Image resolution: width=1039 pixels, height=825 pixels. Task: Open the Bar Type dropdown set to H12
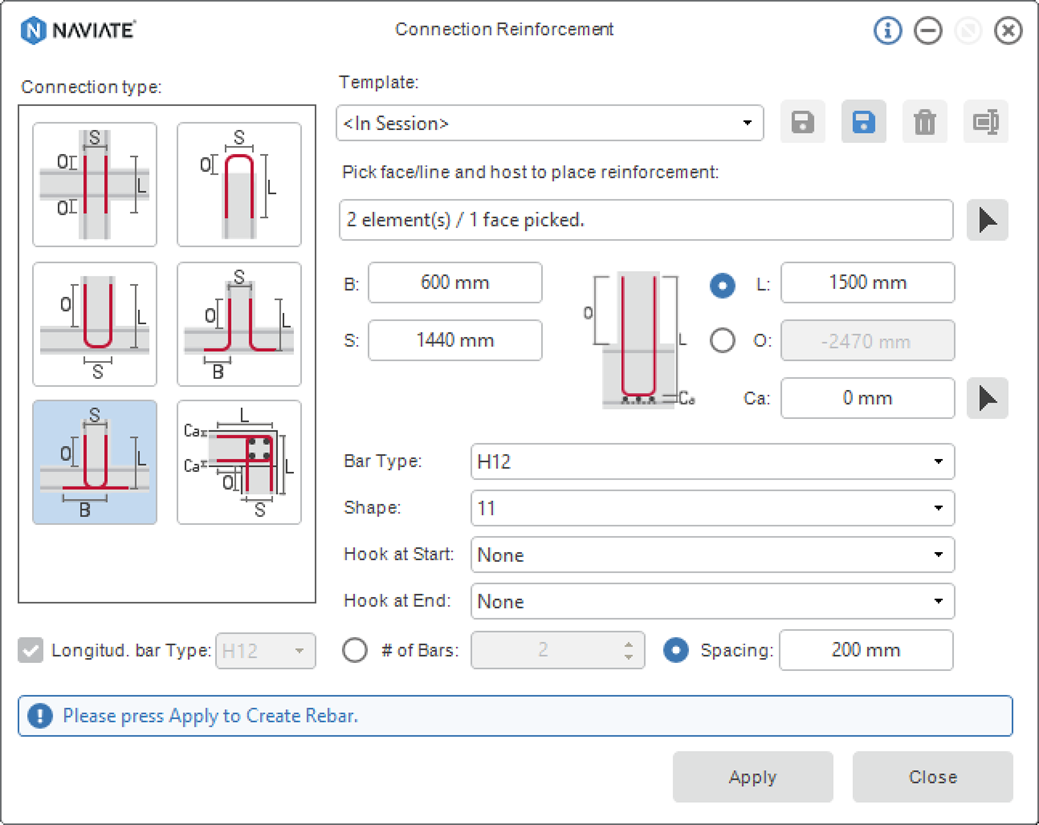click(712, 461)
